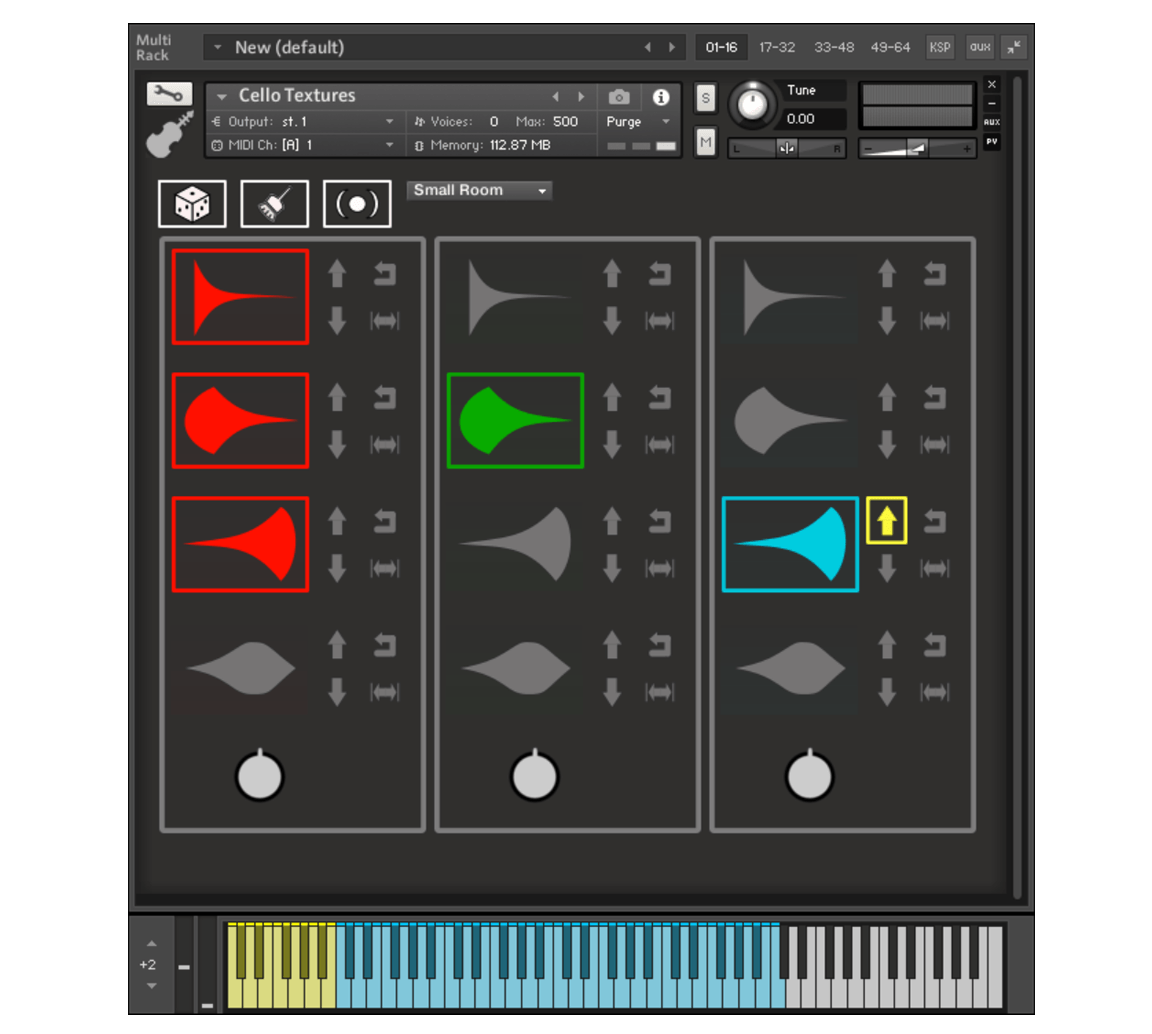Toggle the green shape in middle column

point(515,420)
